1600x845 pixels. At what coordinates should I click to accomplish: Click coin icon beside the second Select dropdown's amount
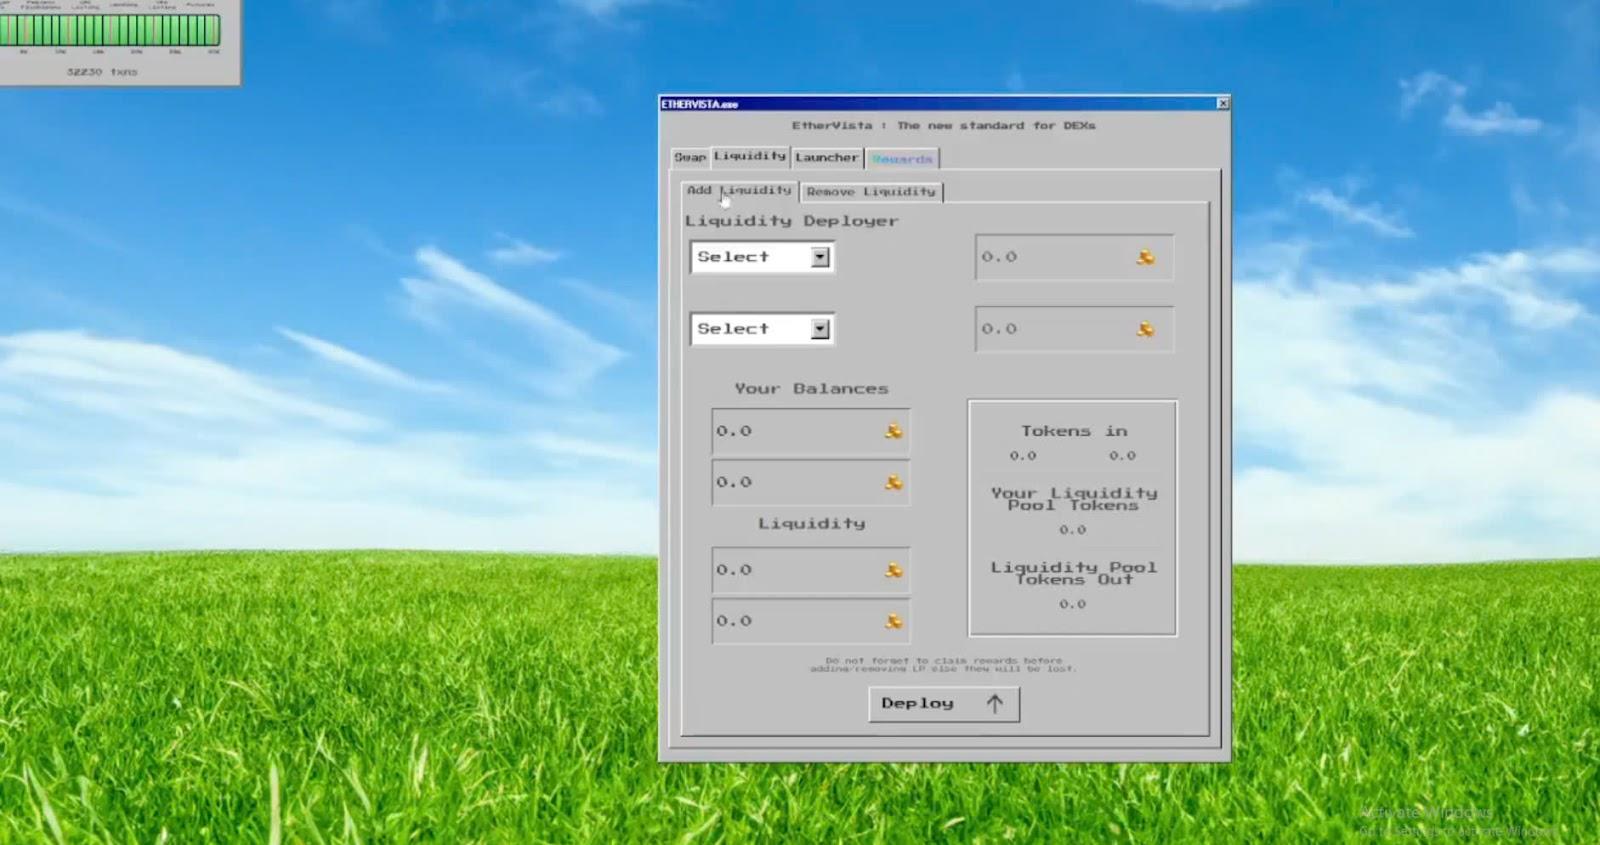tap(1145, 329)
